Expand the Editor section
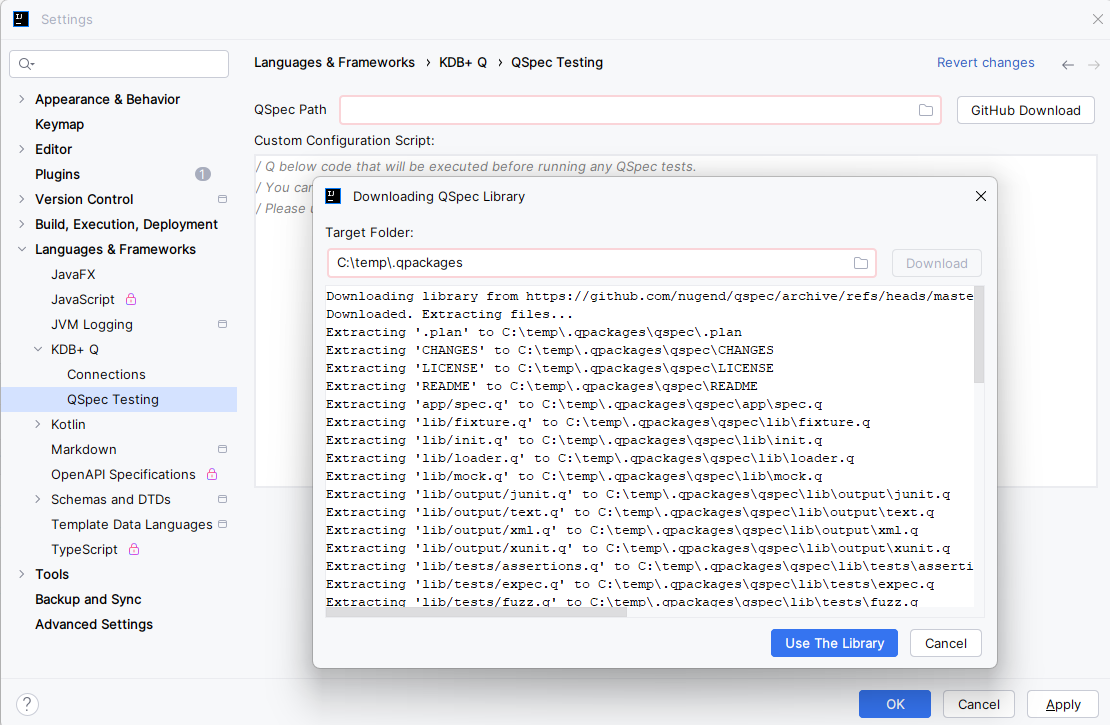Viewport: 1110px width, 725px height. coord(21,149)
